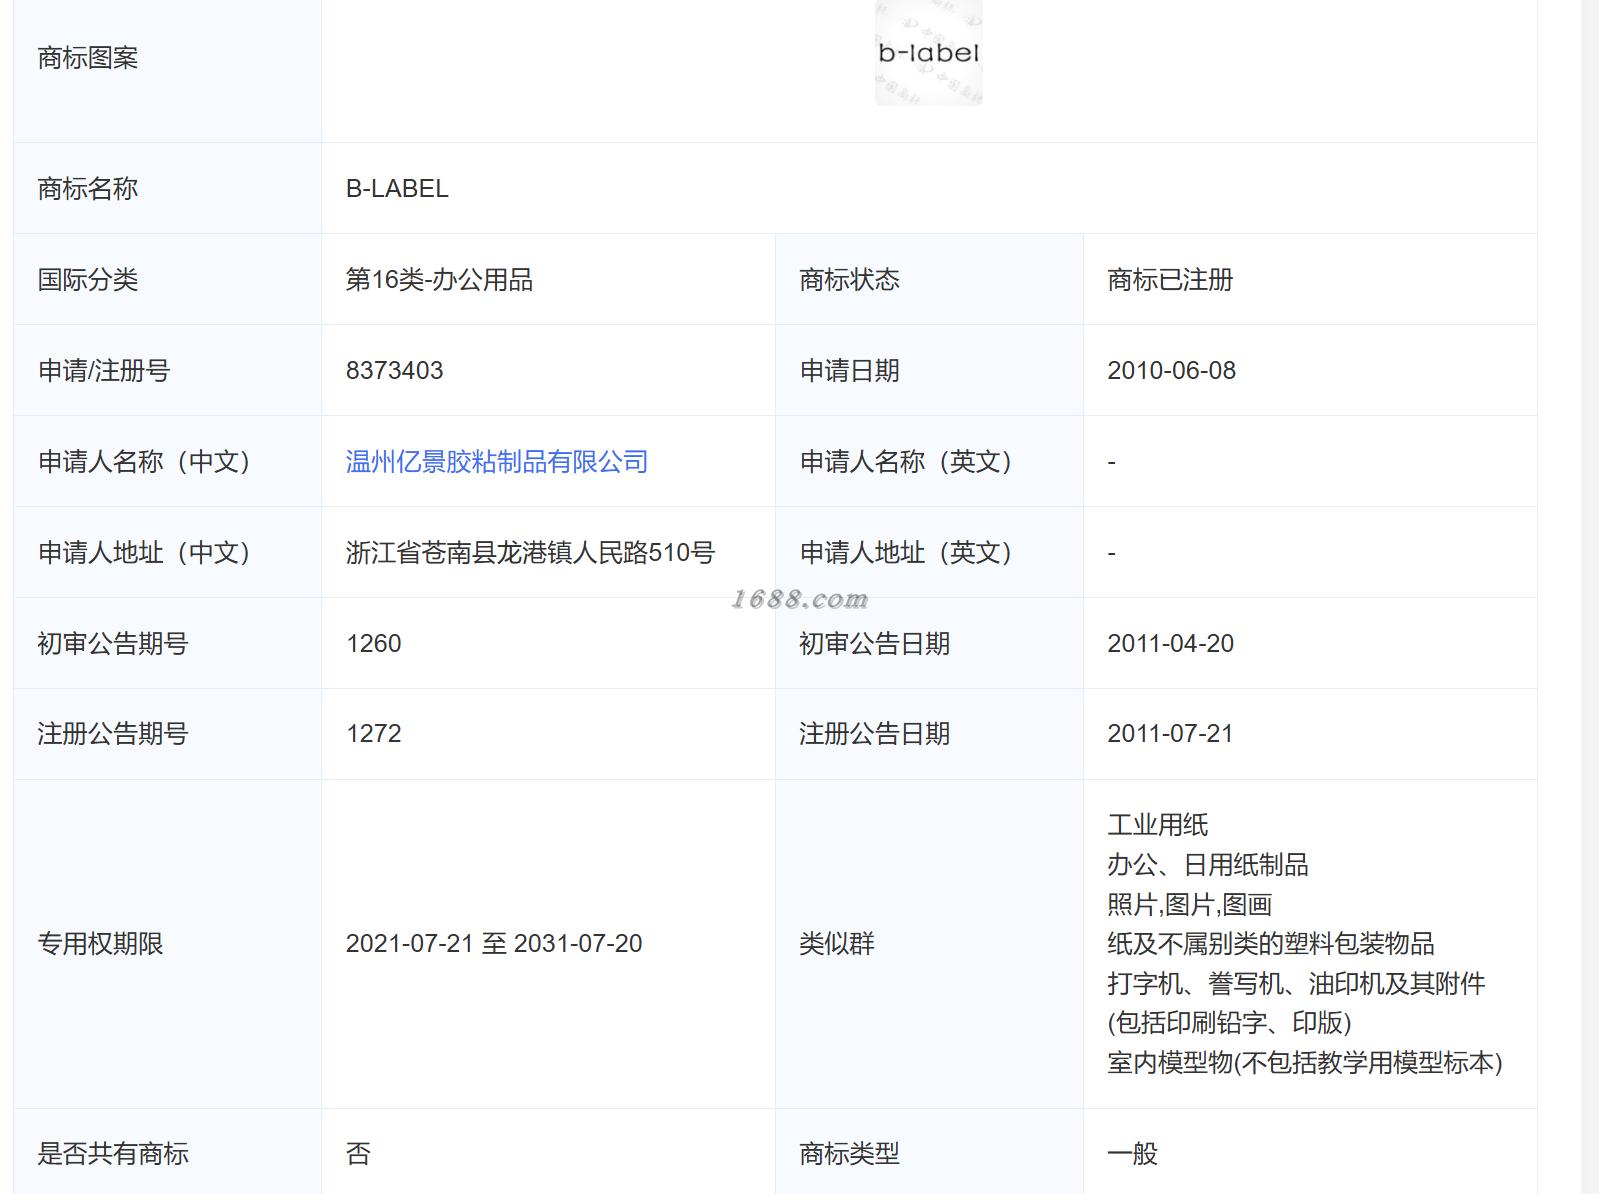
Task: Select preliminary announcement issue 1260
Action: (x=373, y=644)
